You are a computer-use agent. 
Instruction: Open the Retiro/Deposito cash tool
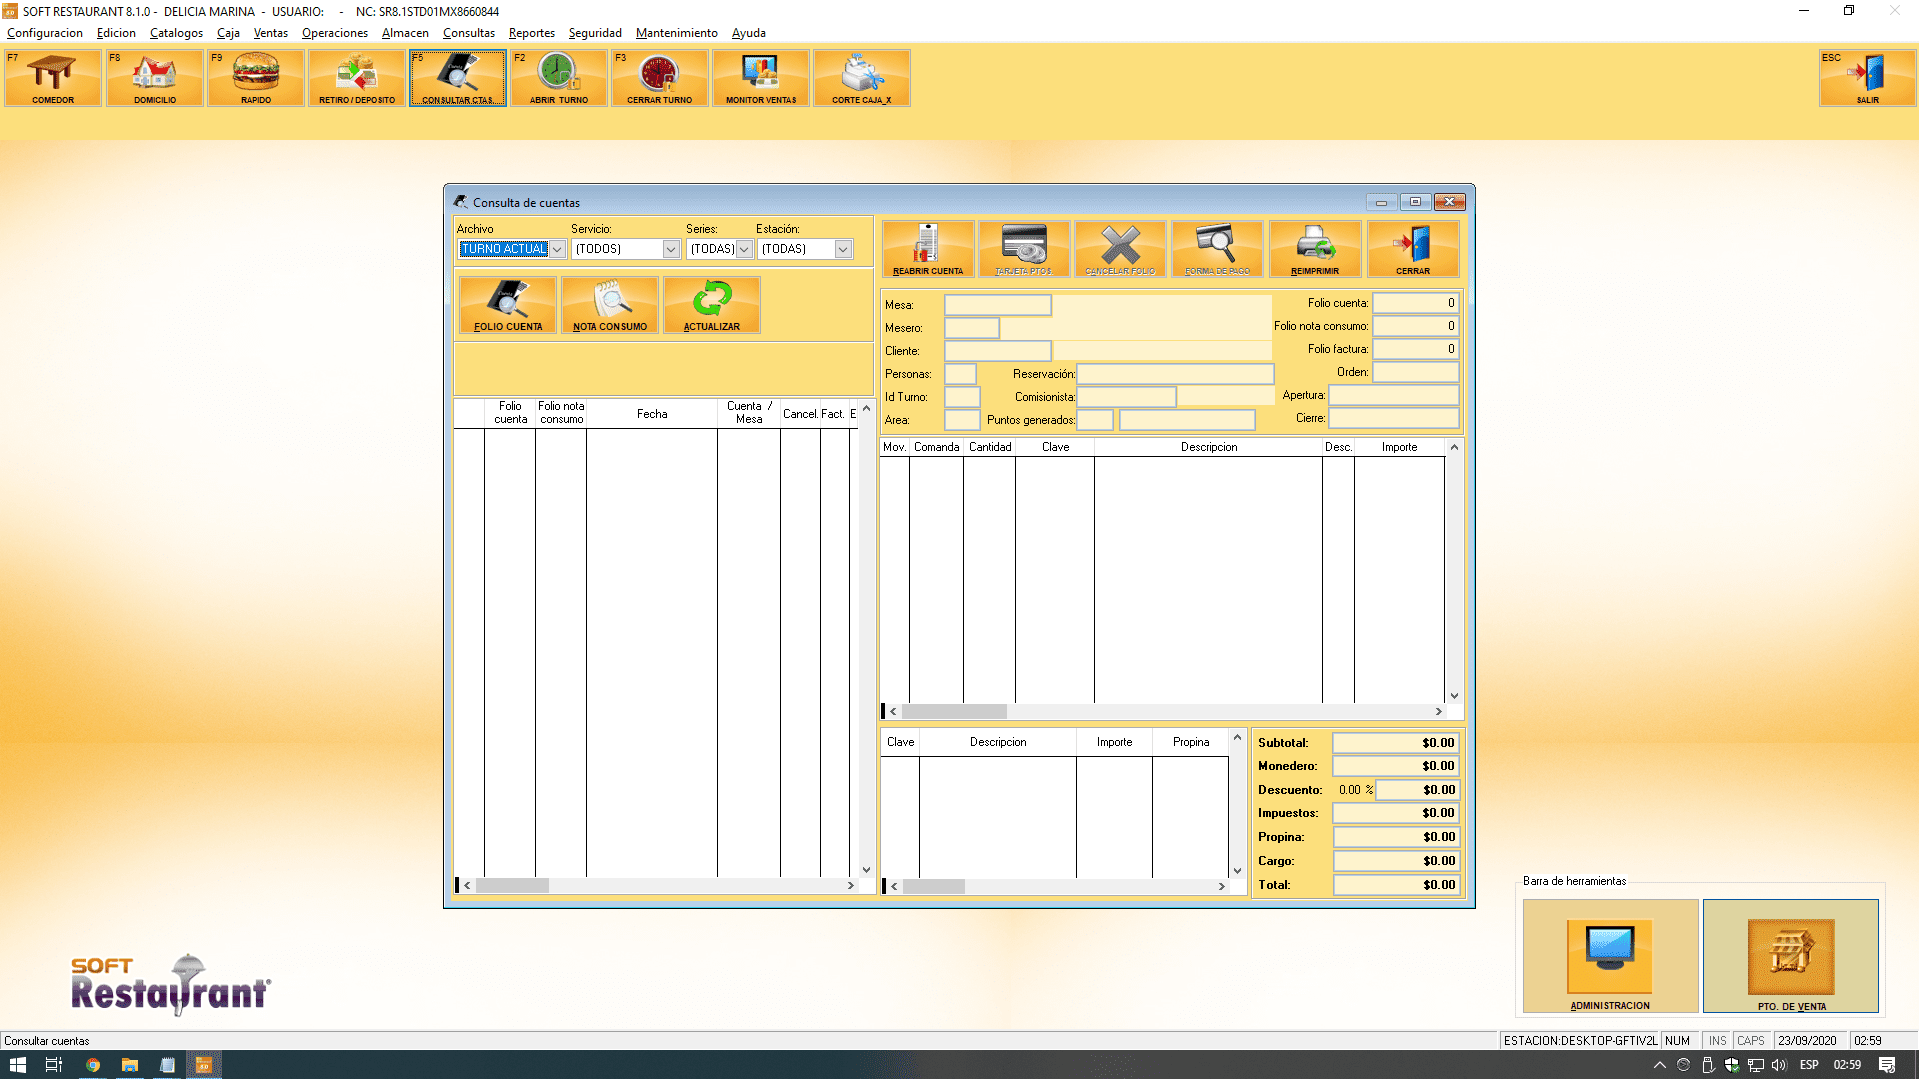(357, 78)
